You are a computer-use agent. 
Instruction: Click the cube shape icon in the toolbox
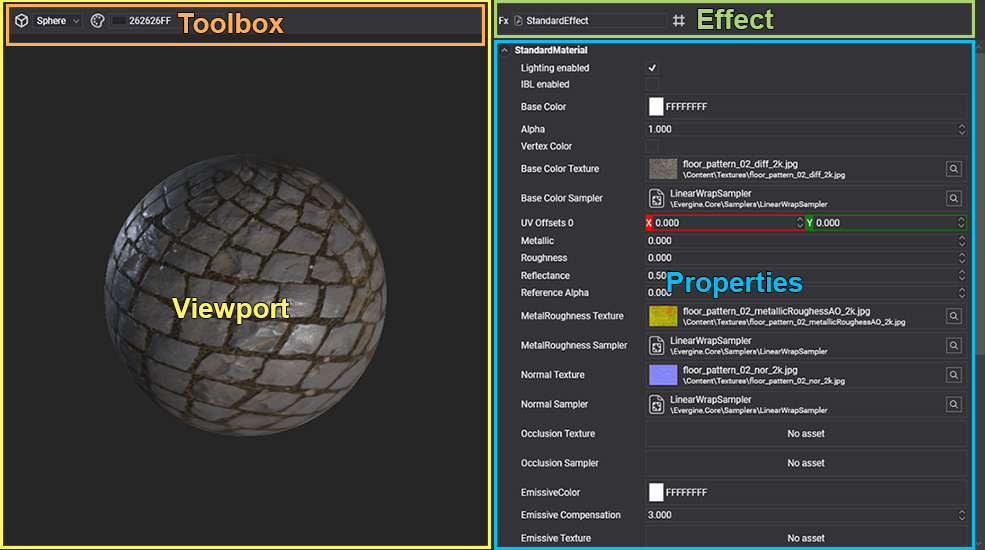point(21,20)
